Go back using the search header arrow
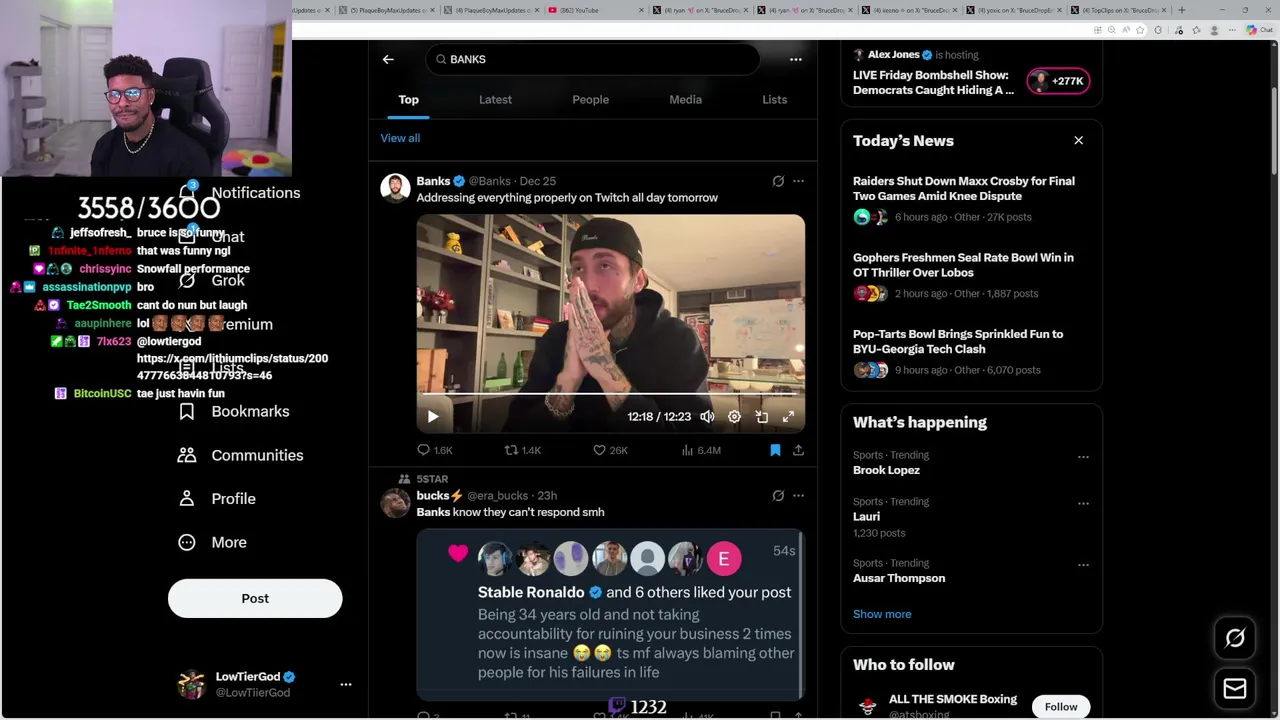Image resolution: width=1280 pixels, height=720 pixels. (x=388, y=59)
